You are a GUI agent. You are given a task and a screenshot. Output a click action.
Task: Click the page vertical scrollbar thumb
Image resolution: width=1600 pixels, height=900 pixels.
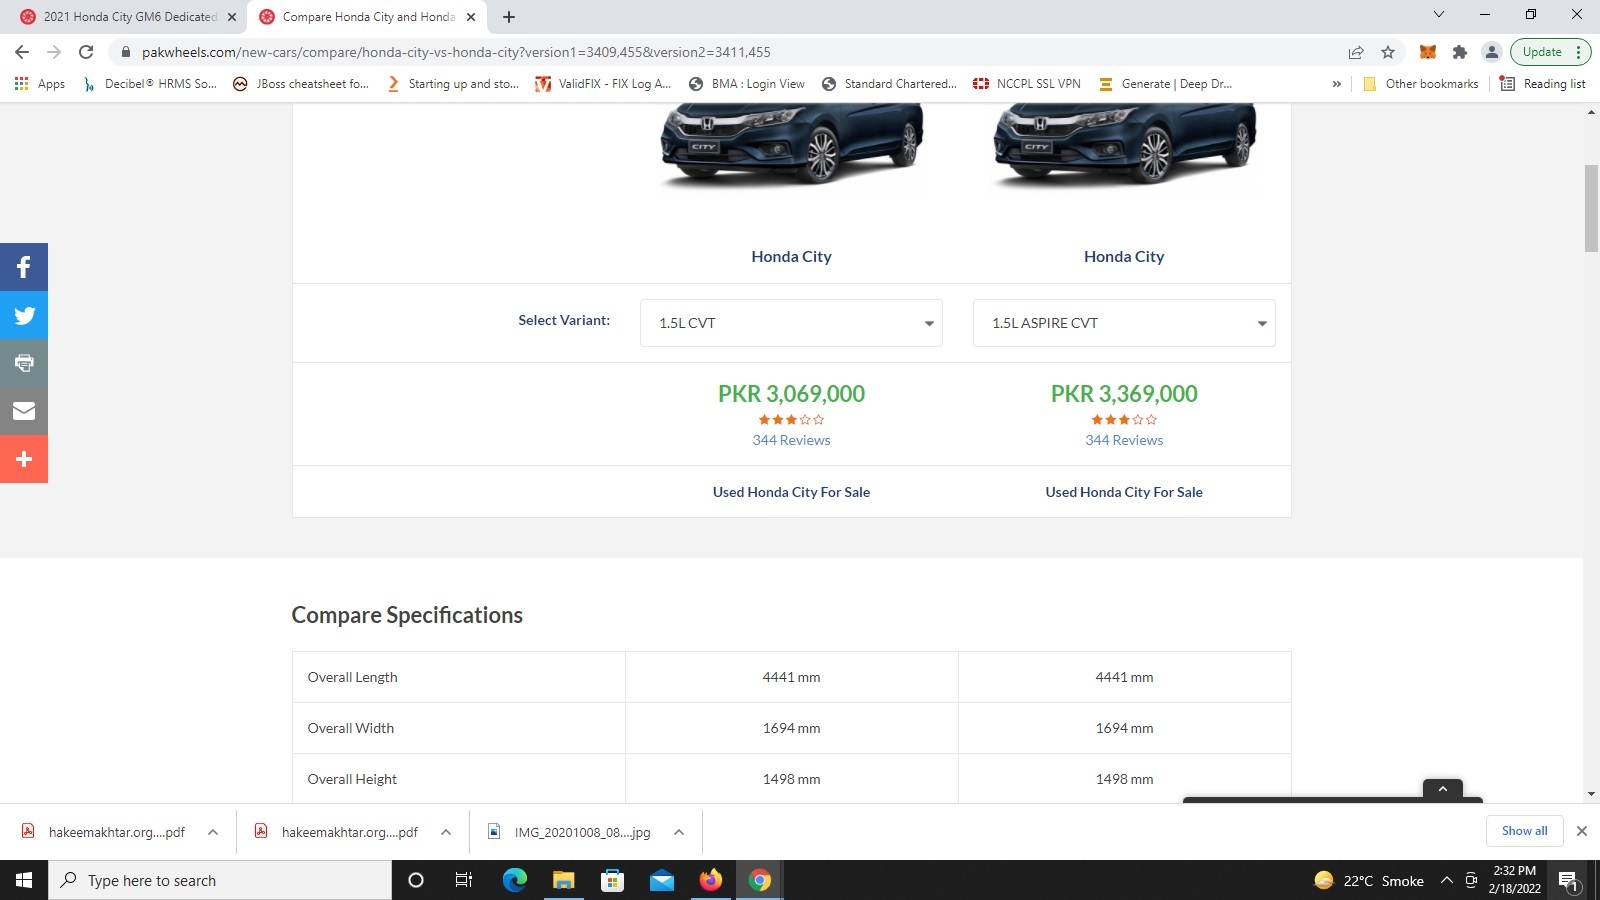(x=1591, y=208)
